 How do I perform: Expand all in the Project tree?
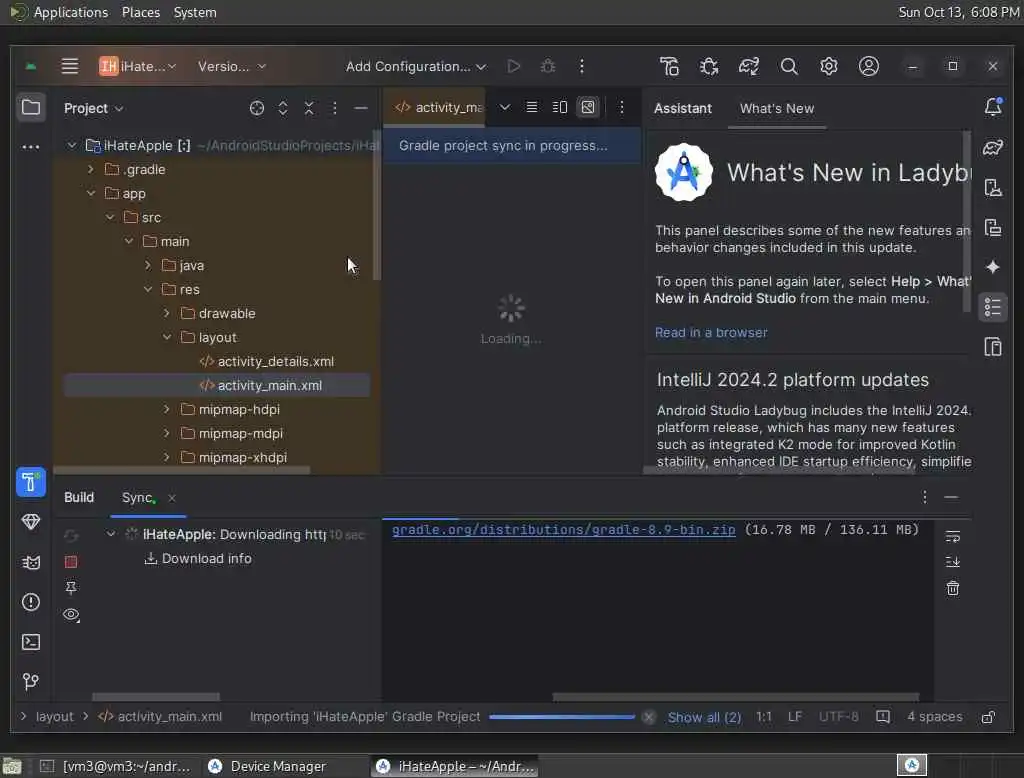click(283, 108)
